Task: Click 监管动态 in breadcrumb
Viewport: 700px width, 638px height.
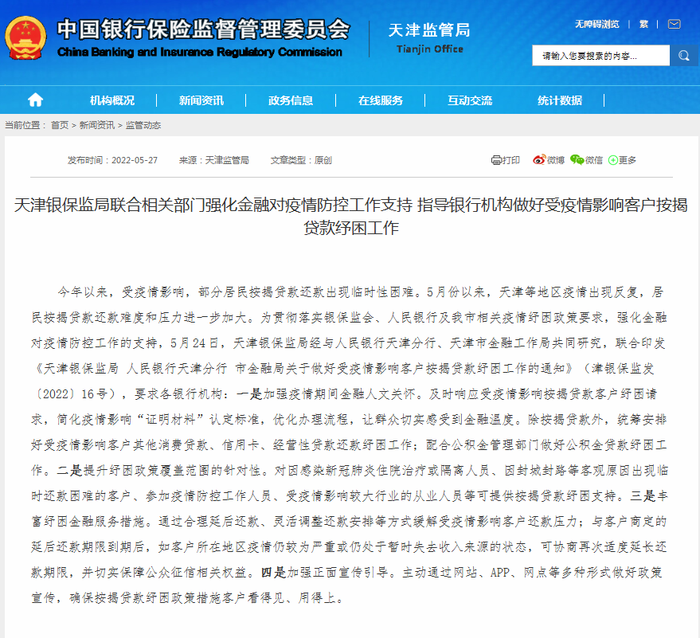Action: 143,125
